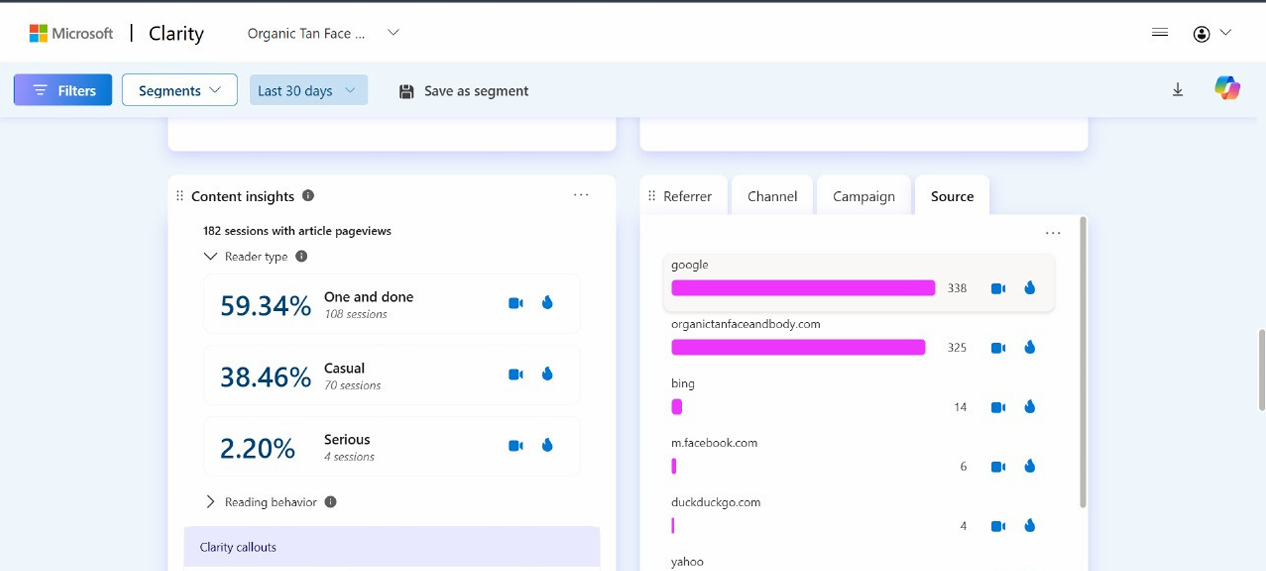Click the 182 sessions with article pageviews text
Viewport: 1266px width, 571px height.
297,231
